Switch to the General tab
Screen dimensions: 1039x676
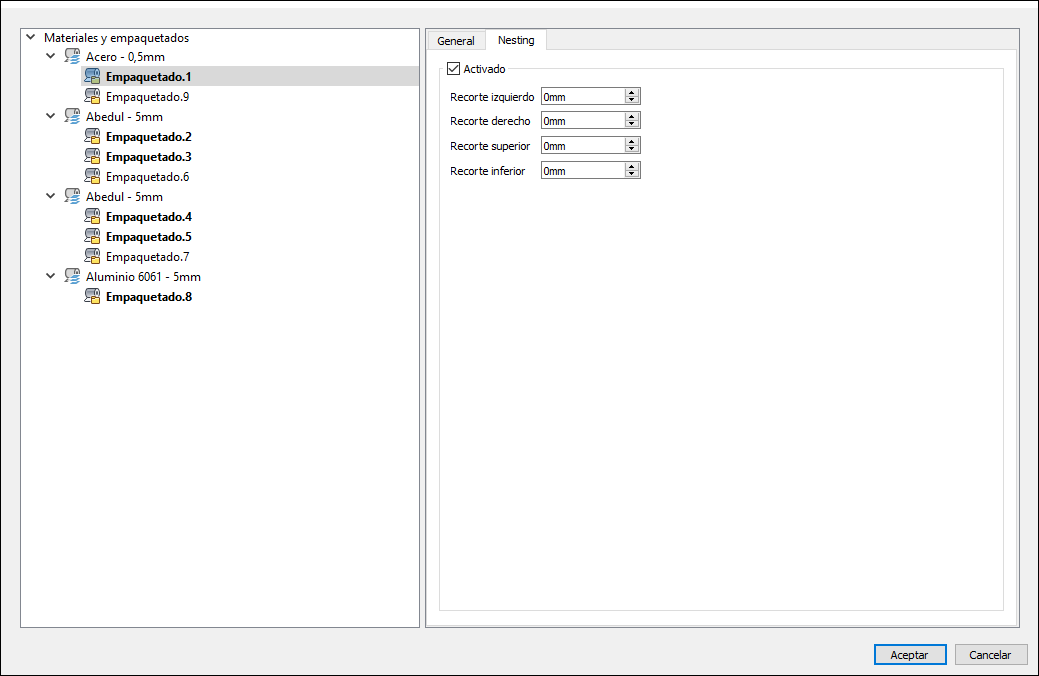click(456, 40)
